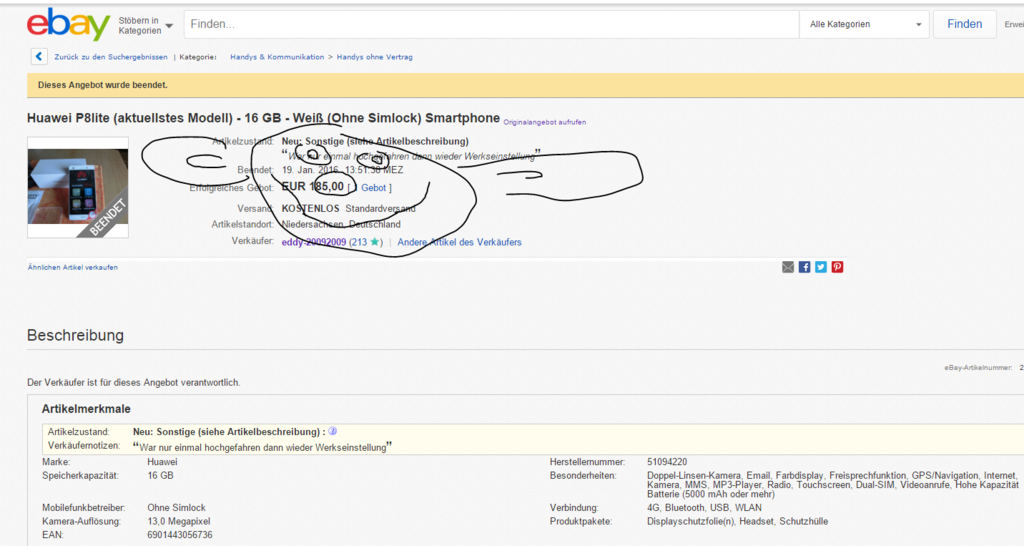Screen dimensions: 1024x546
Task: Open the Huawei phone product thumbnail
Action: (x=78, y=187)
